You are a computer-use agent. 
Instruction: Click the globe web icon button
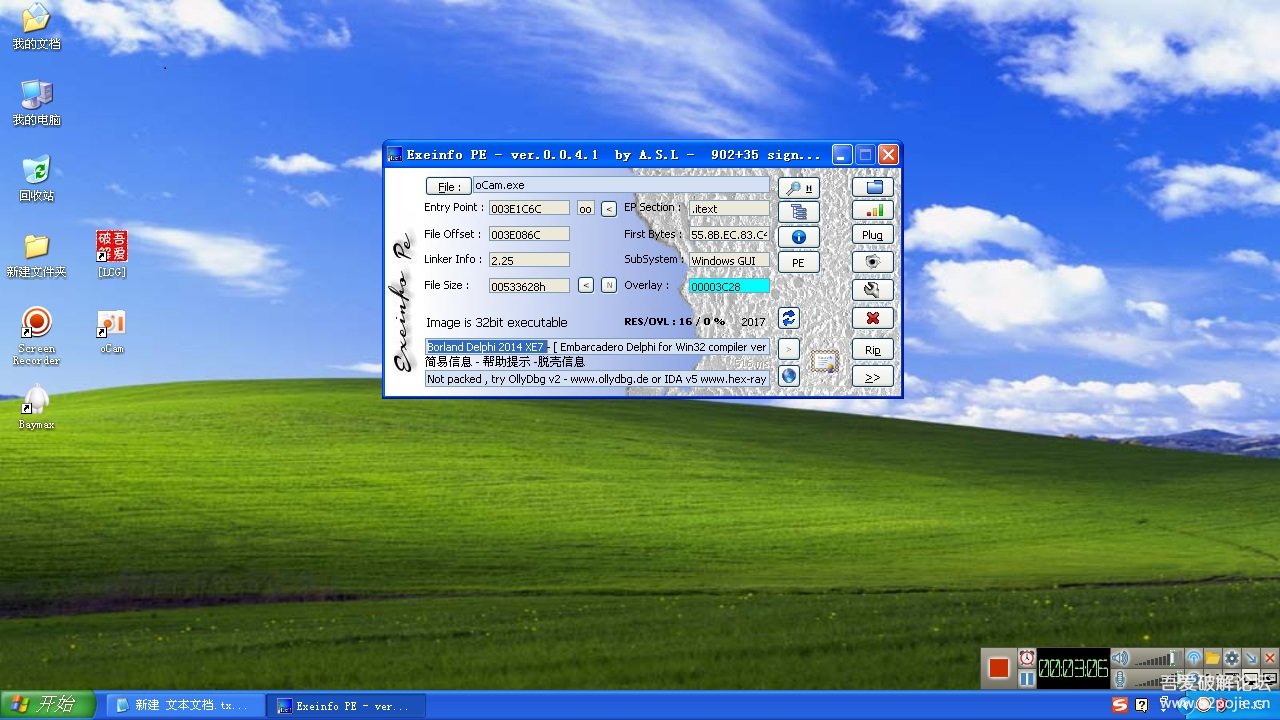pos(789,376)
